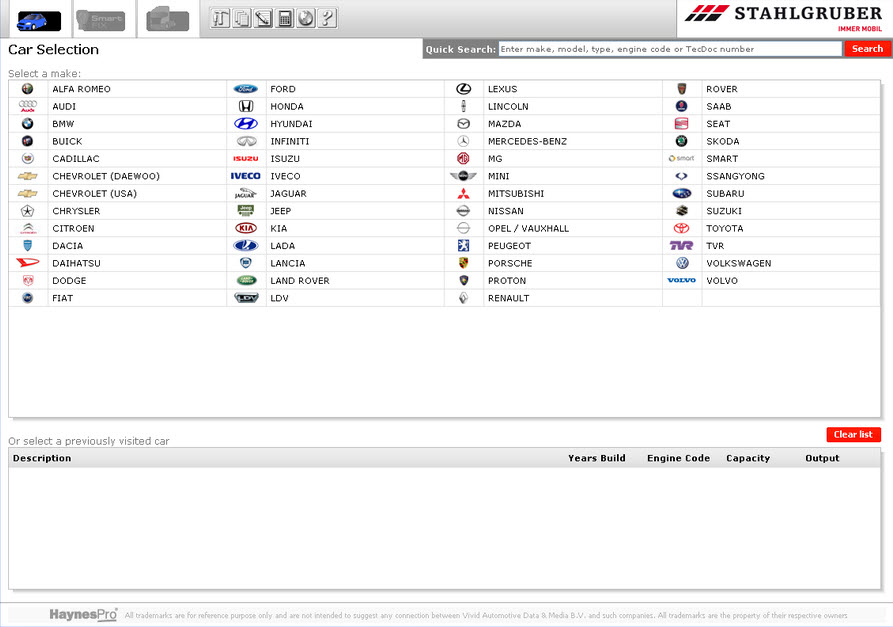
Task: Choose INFINITI make text
Action: coord(290,141)
